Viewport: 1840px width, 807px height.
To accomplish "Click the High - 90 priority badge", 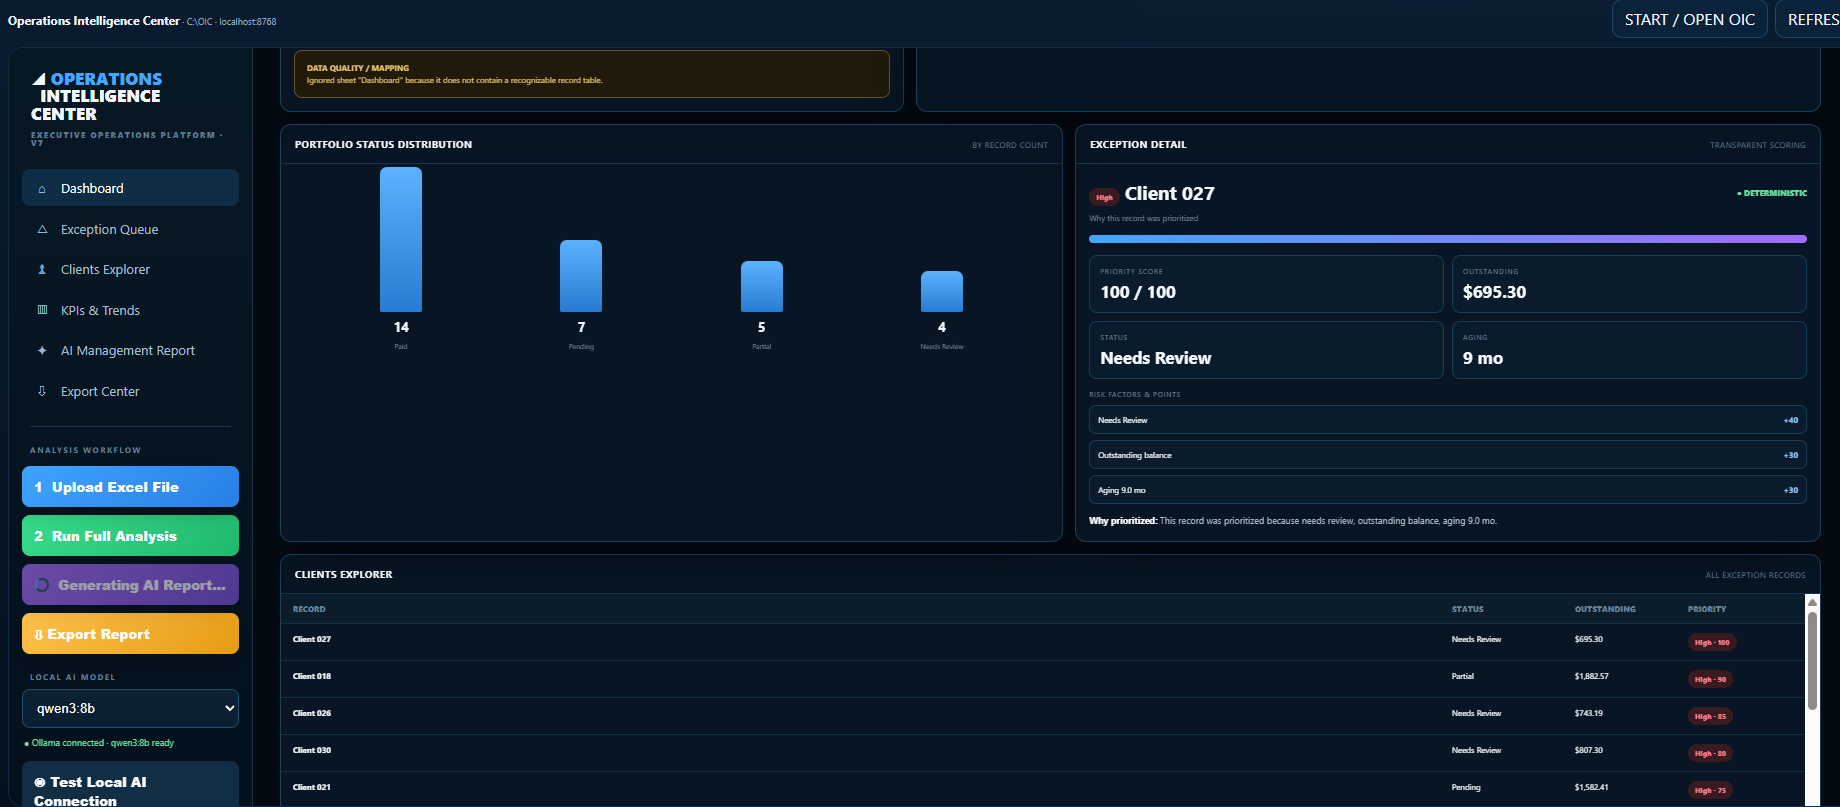I will coord(1710,680).
